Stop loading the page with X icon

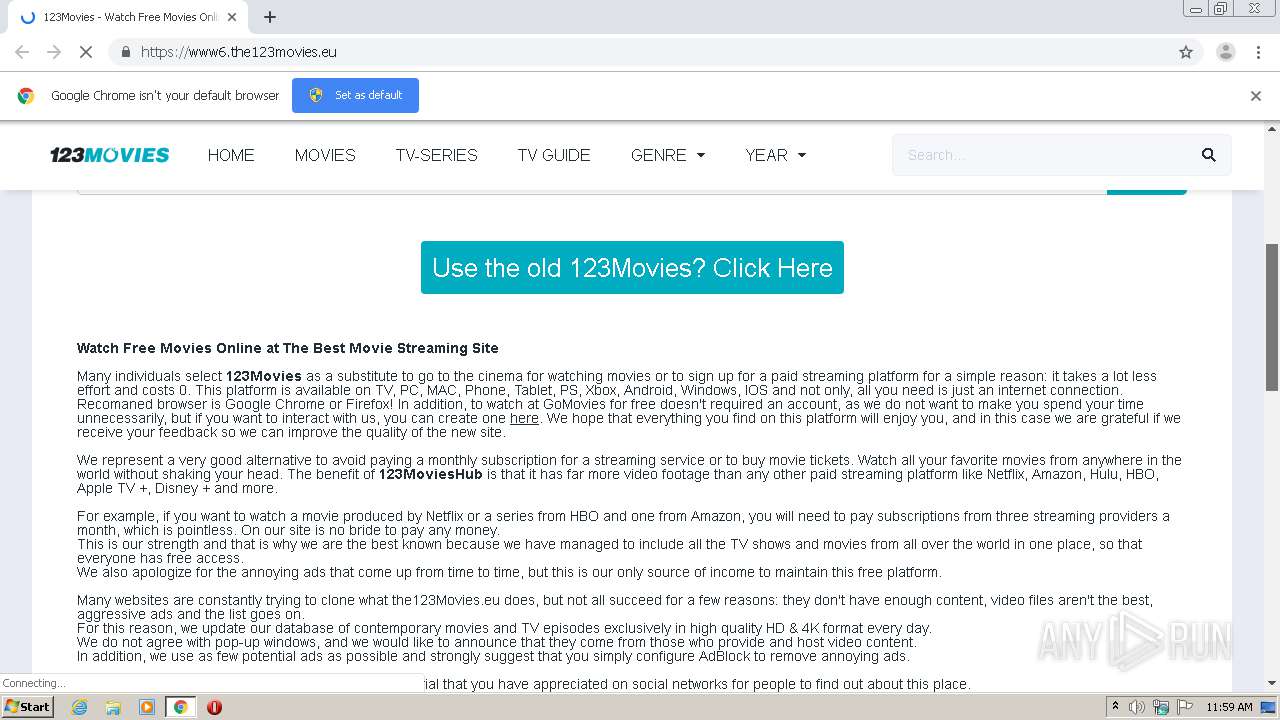point(86,52)
